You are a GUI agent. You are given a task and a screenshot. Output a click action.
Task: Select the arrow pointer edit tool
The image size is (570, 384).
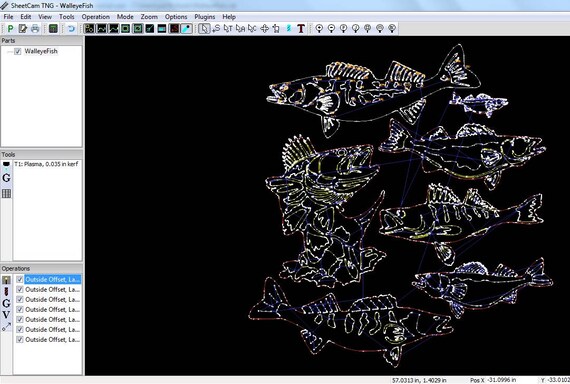(204, 28)
